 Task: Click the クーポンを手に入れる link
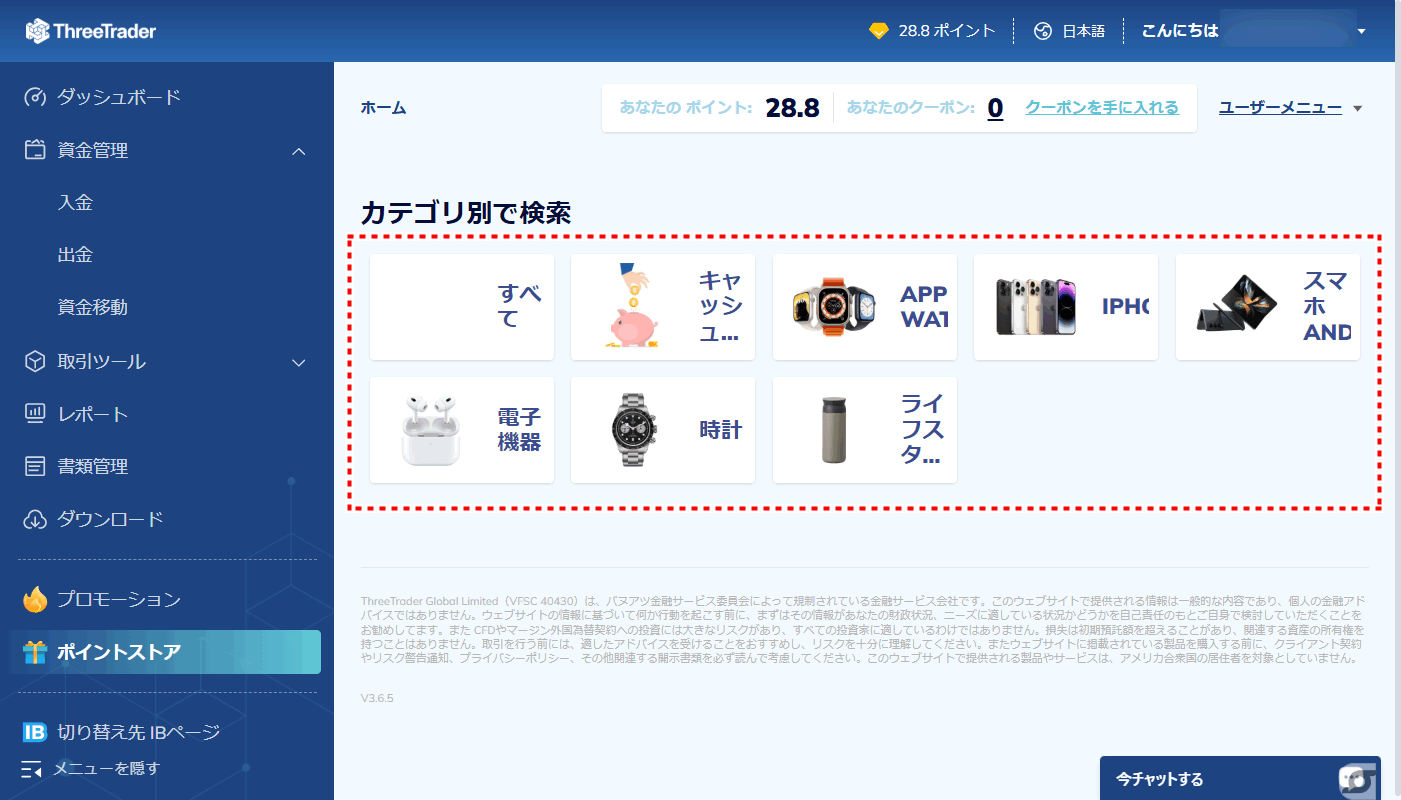pos(1102,107)
